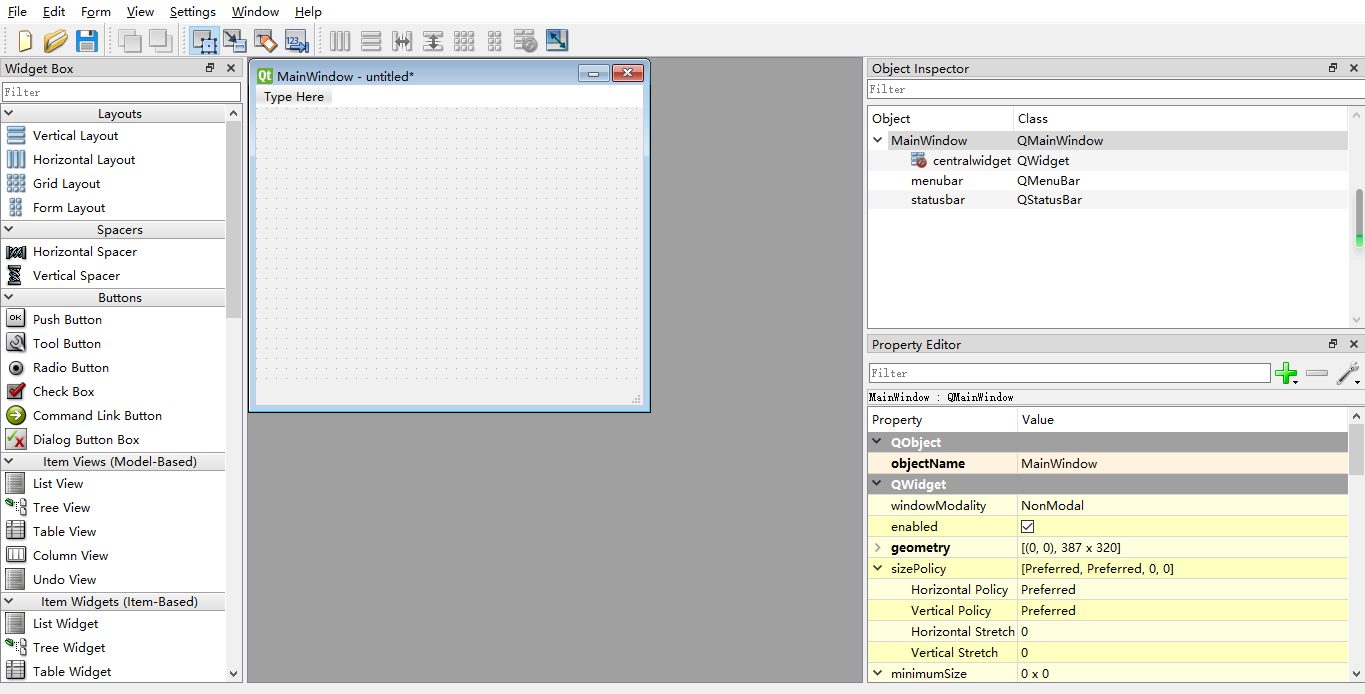This screenshot has height=694, width=1365.
Task: Collapse the Spacers category in Widget Box
Action: pos(9,230)
